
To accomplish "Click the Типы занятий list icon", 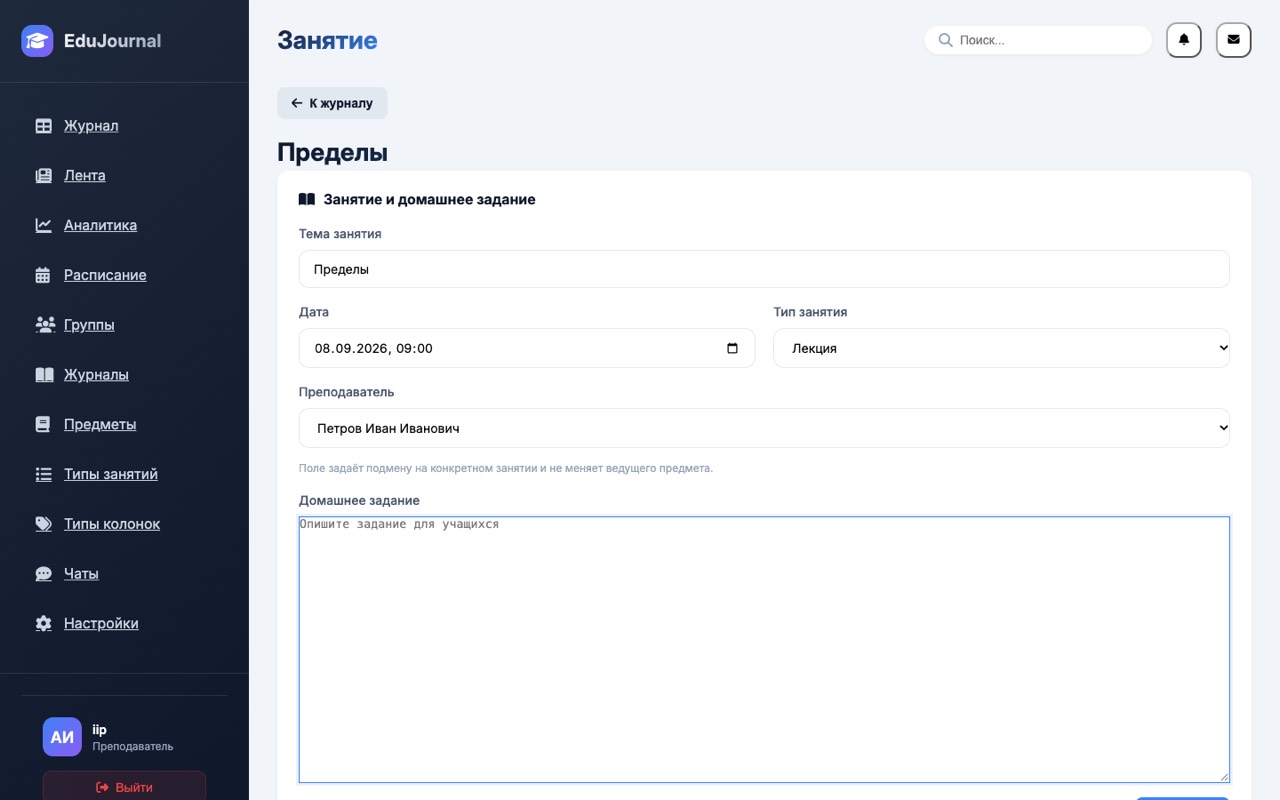I will pyautogui.click(x=43, y=475).
